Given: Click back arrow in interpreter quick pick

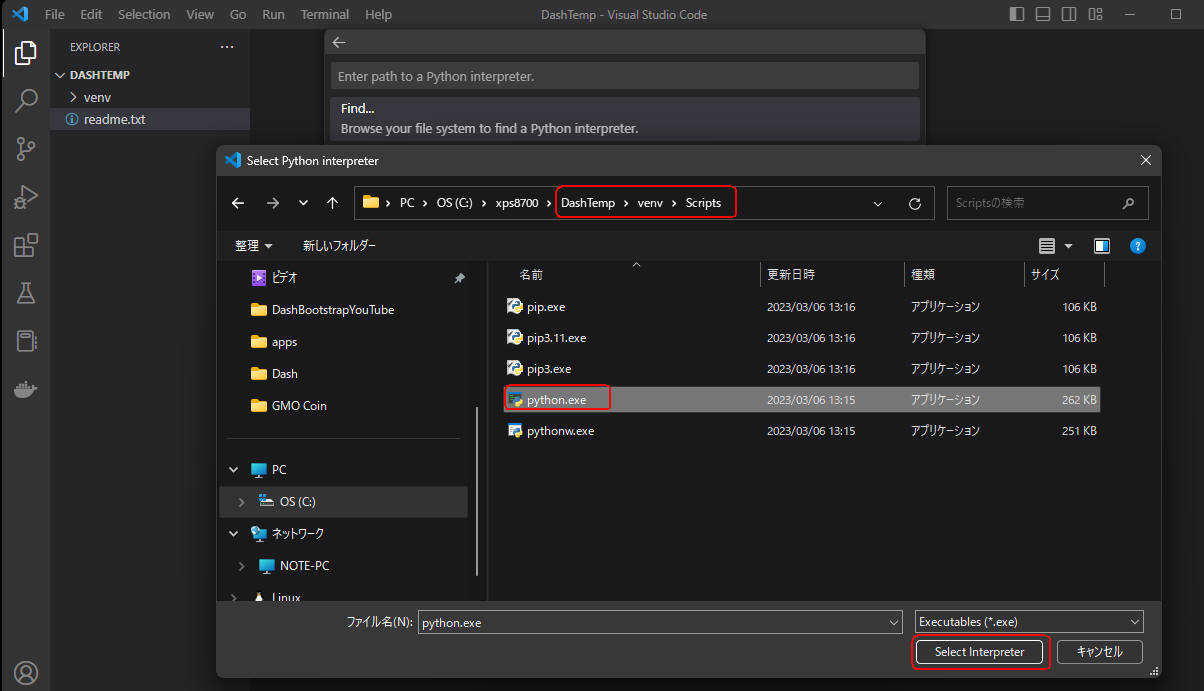Looking at the screenshot, I should (338, 42).
